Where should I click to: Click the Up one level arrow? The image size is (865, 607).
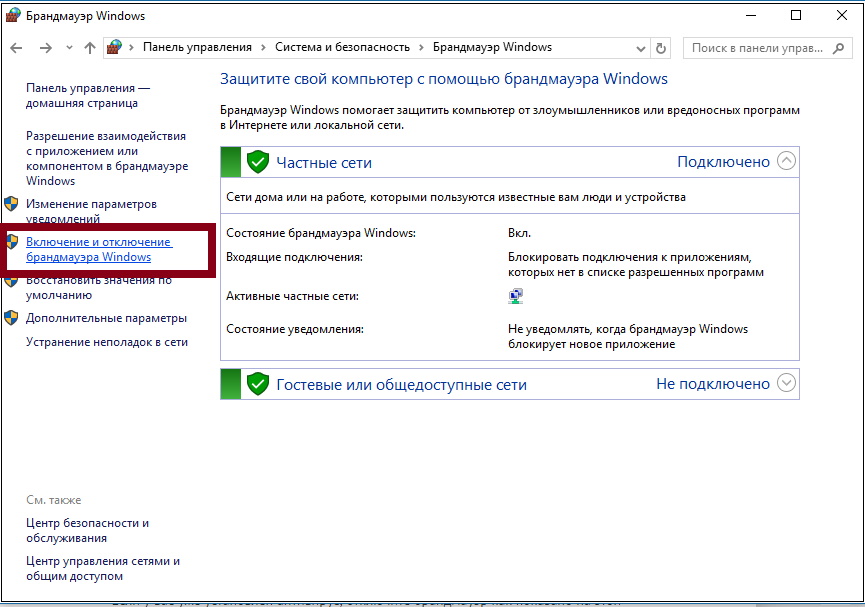pos(90,48)
